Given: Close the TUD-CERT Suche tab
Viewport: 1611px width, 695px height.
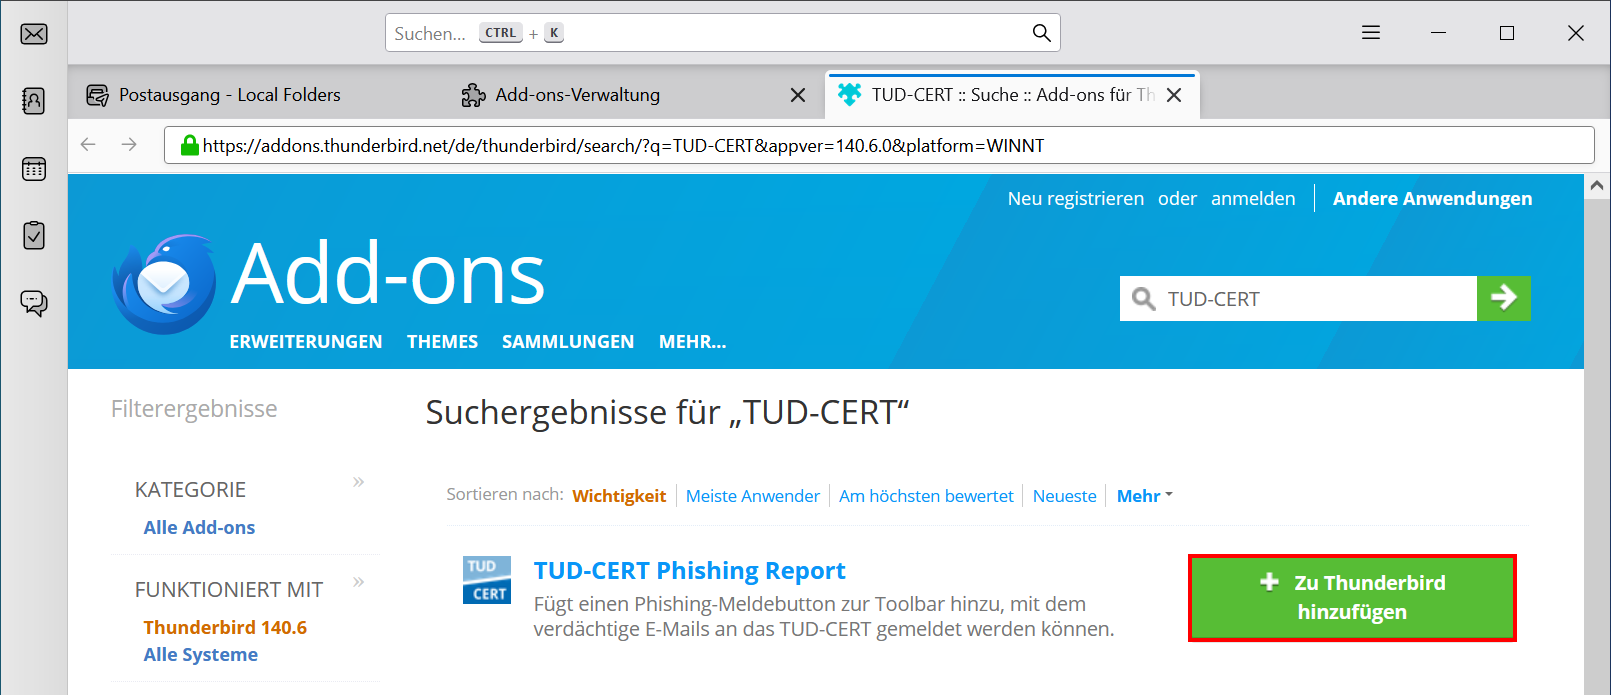Looking at the screenshot, I should [1174, 95].
